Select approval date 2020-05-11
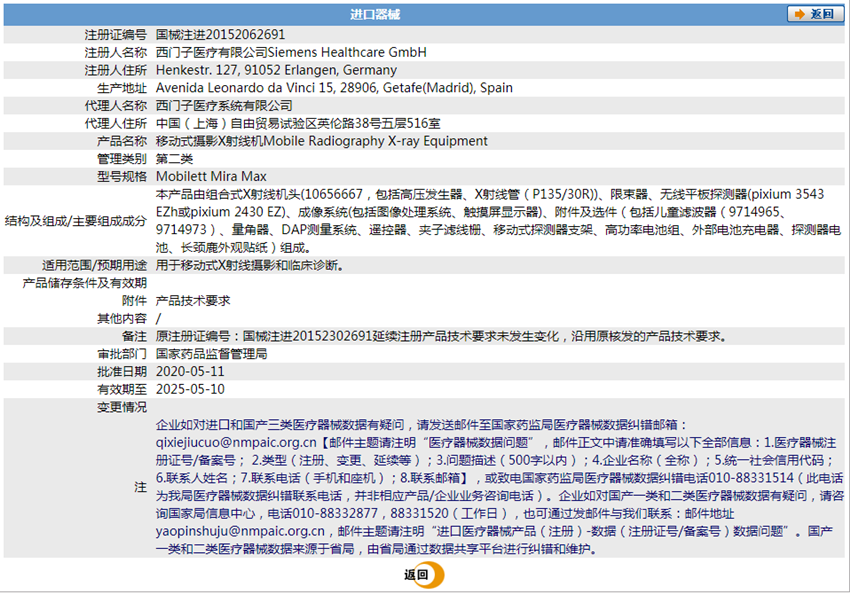Screen dimensions: 850x594 [x=190, y=372]
